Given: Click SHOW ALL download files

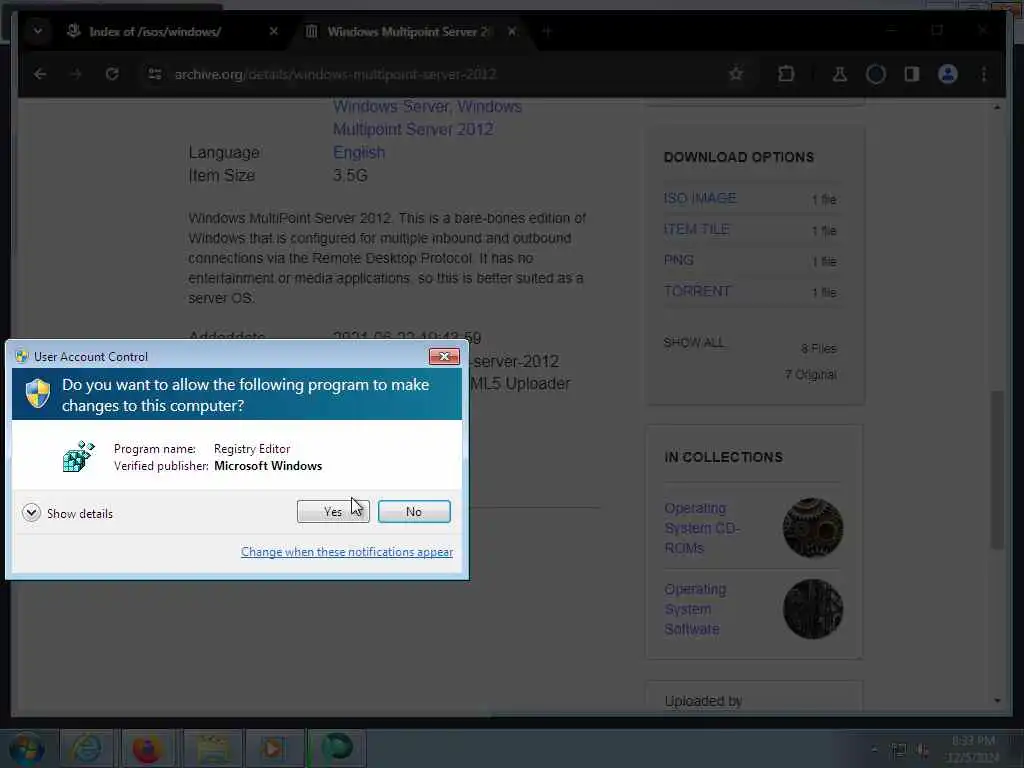Looking at the screenshot, I should [x=694, y=342].
